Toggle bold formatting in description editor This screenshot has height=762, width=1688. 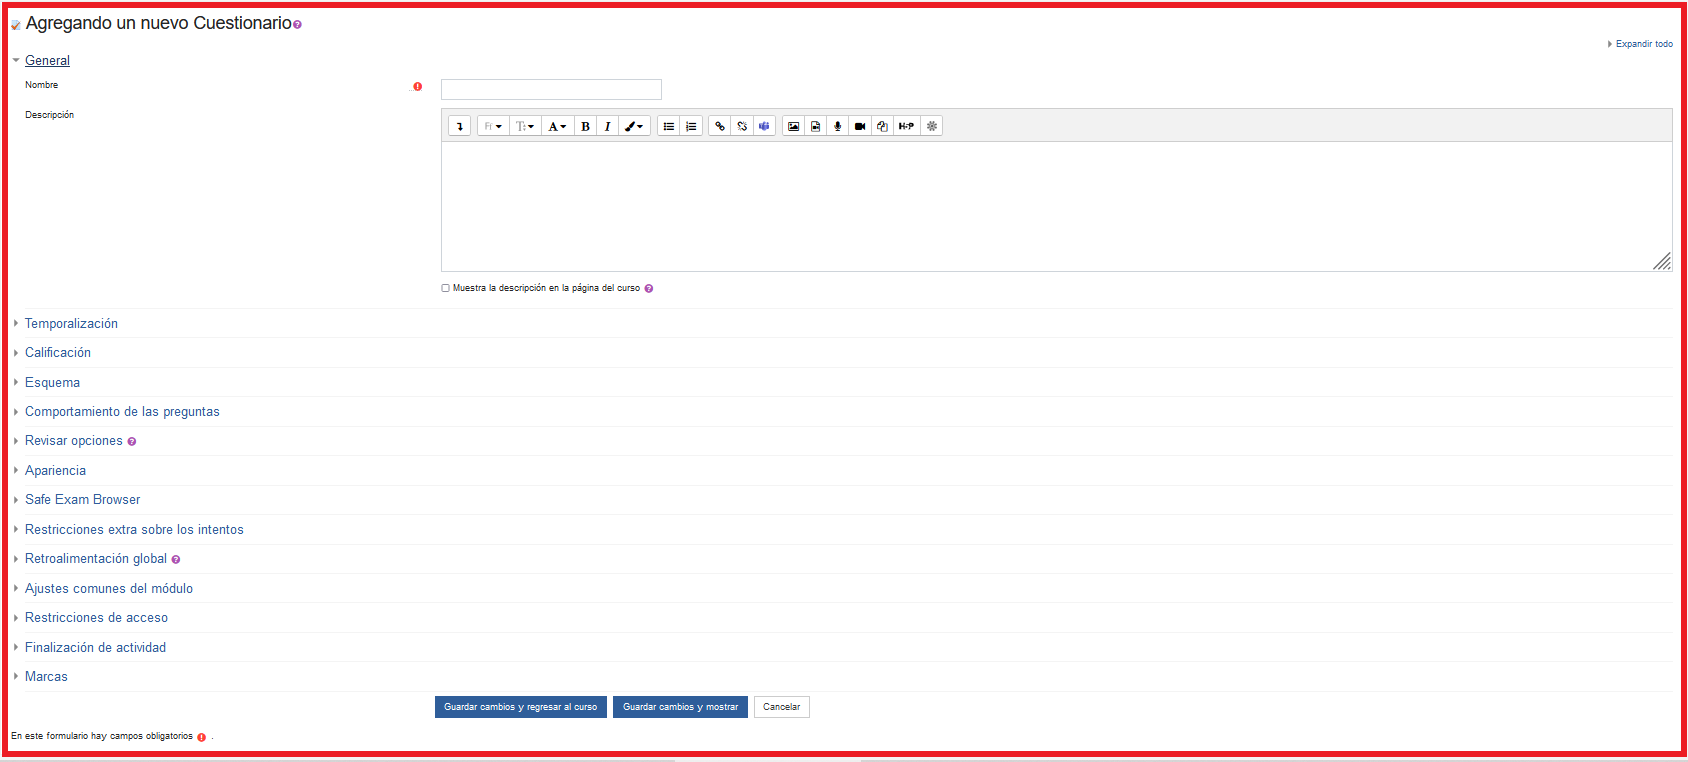pyautogui.click(x=585, y=126)
